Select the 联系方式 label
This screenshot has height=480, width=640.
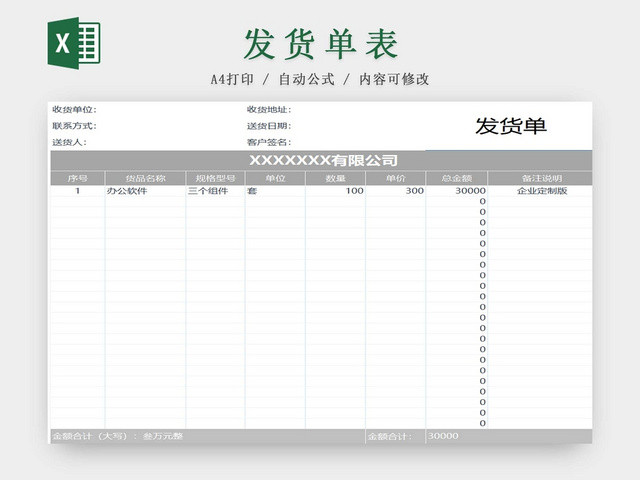coord(74,126)
